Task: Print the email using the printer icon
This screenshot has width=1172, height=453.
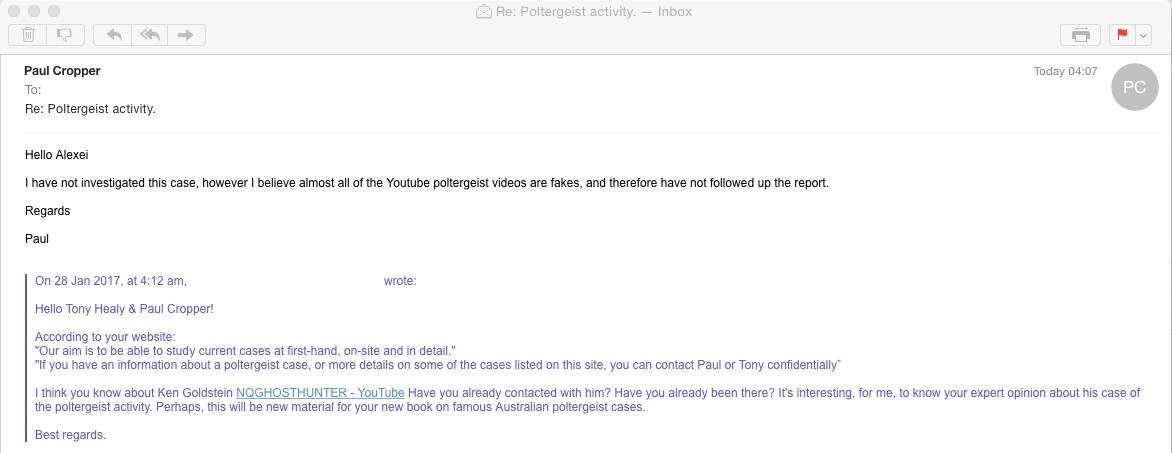Action: 1080,35
